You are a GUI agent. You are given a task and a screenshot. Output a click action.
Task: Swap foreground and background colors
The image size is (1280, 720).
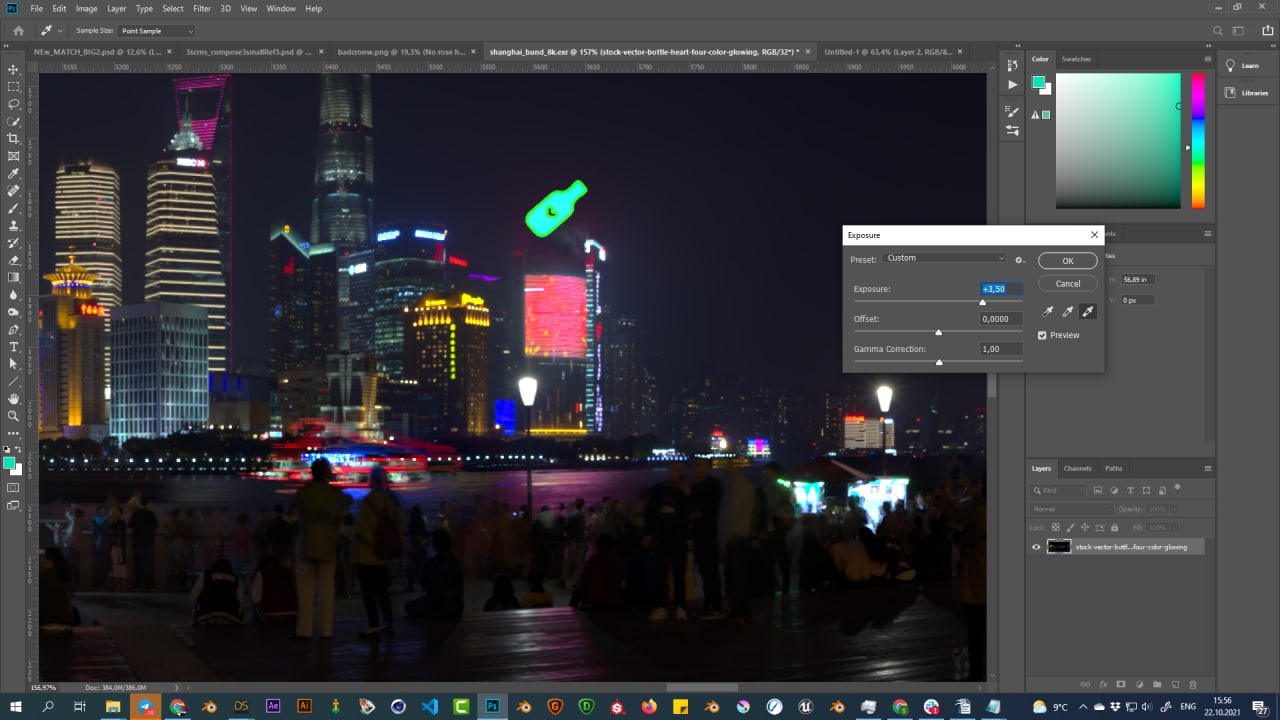[20, 451]
